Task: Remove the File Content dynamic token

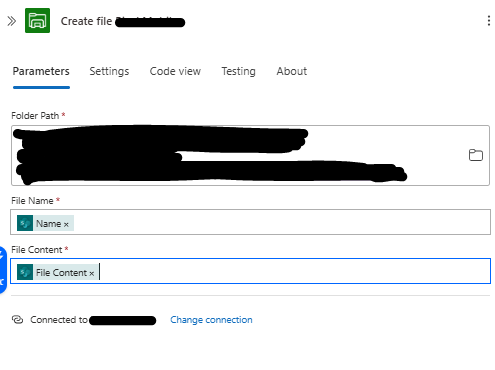Action: pyautogui.click(x=91, y=273)
